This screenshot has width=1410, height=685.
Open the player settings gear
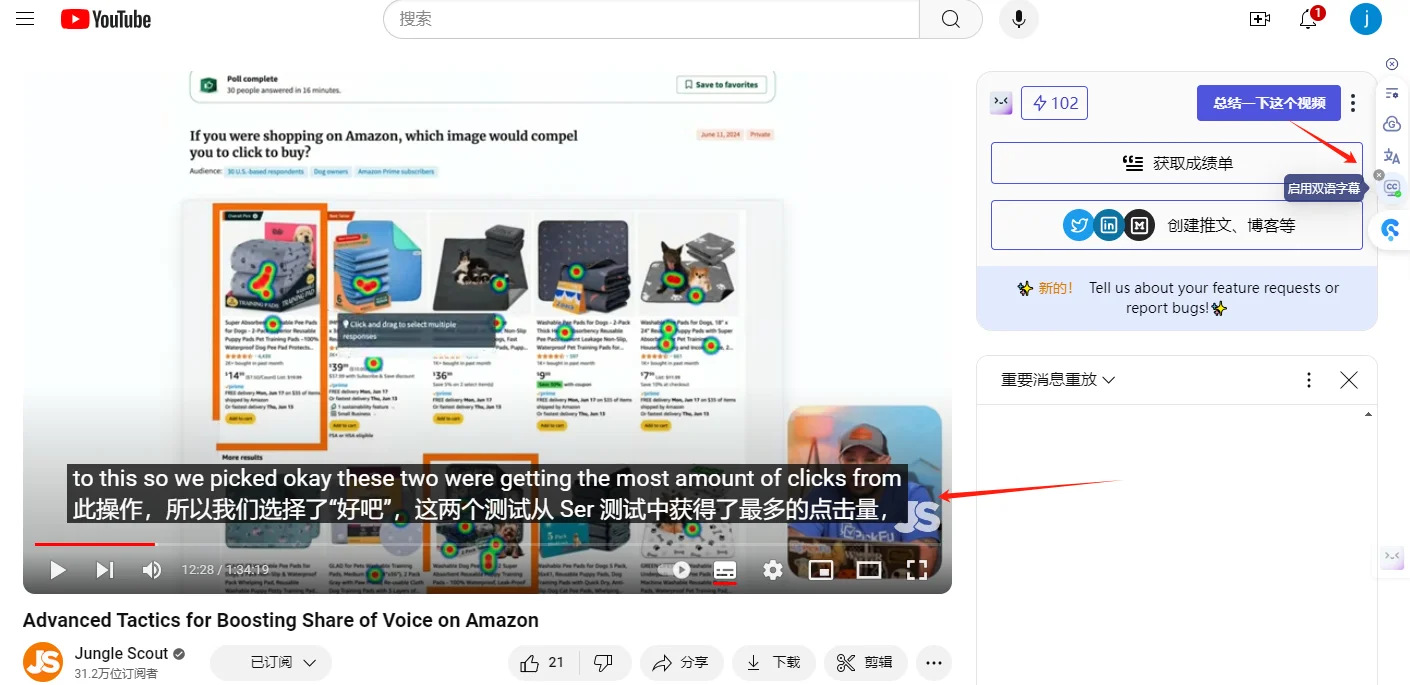[772, 569]
